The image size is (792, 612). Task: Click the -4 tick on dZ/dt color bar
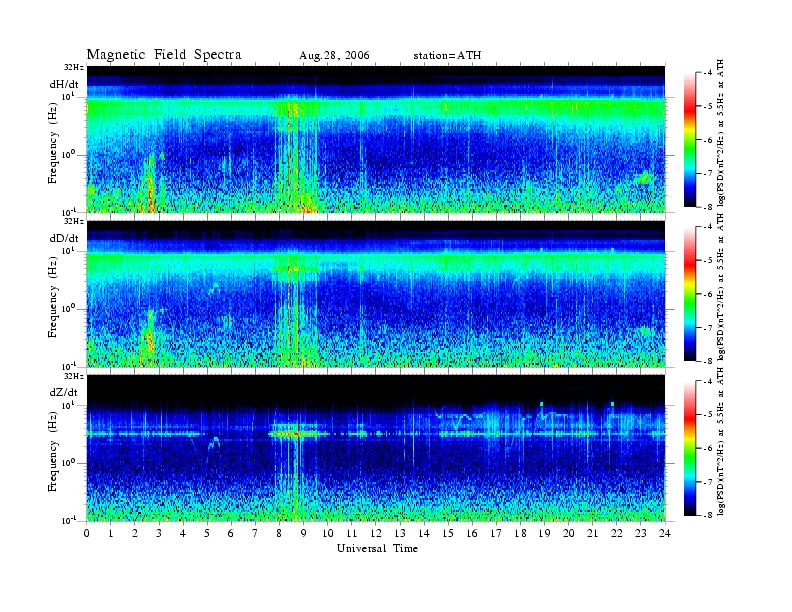click(x=708, y=382)
